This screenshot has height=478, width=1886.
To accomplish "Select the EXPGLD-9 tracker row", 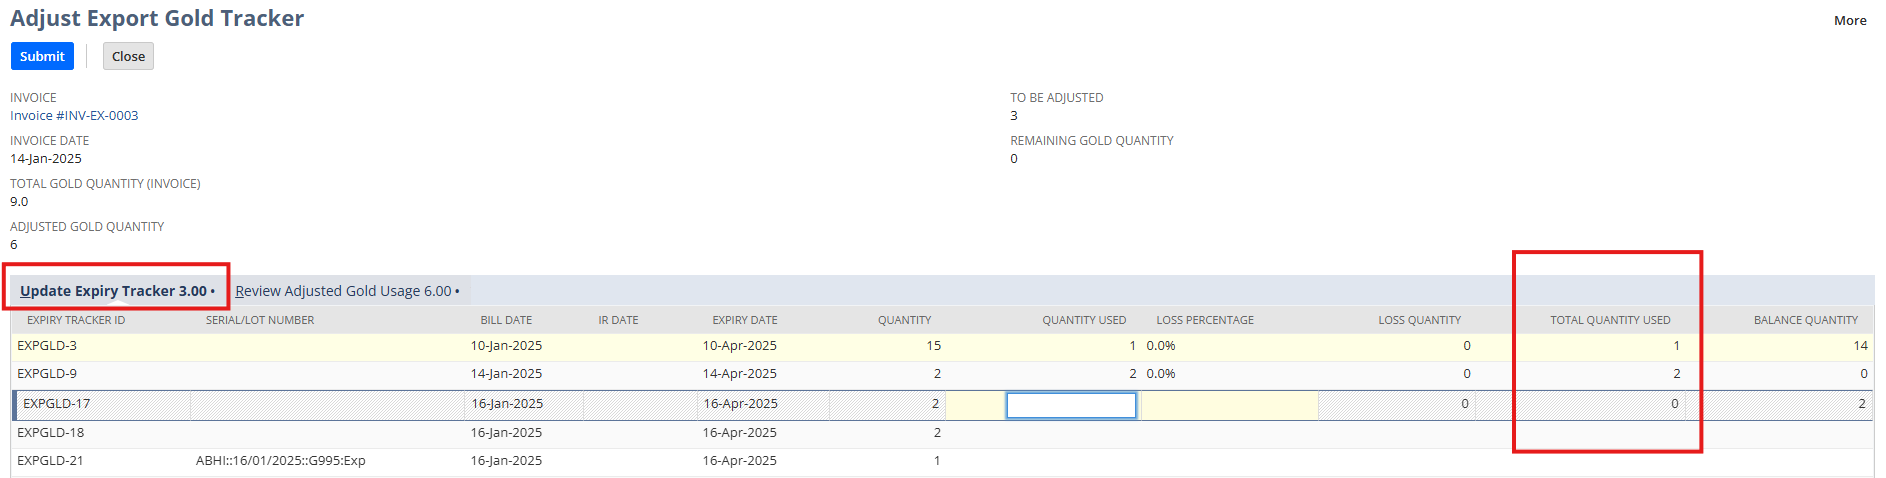I will [x=47, y=374].
